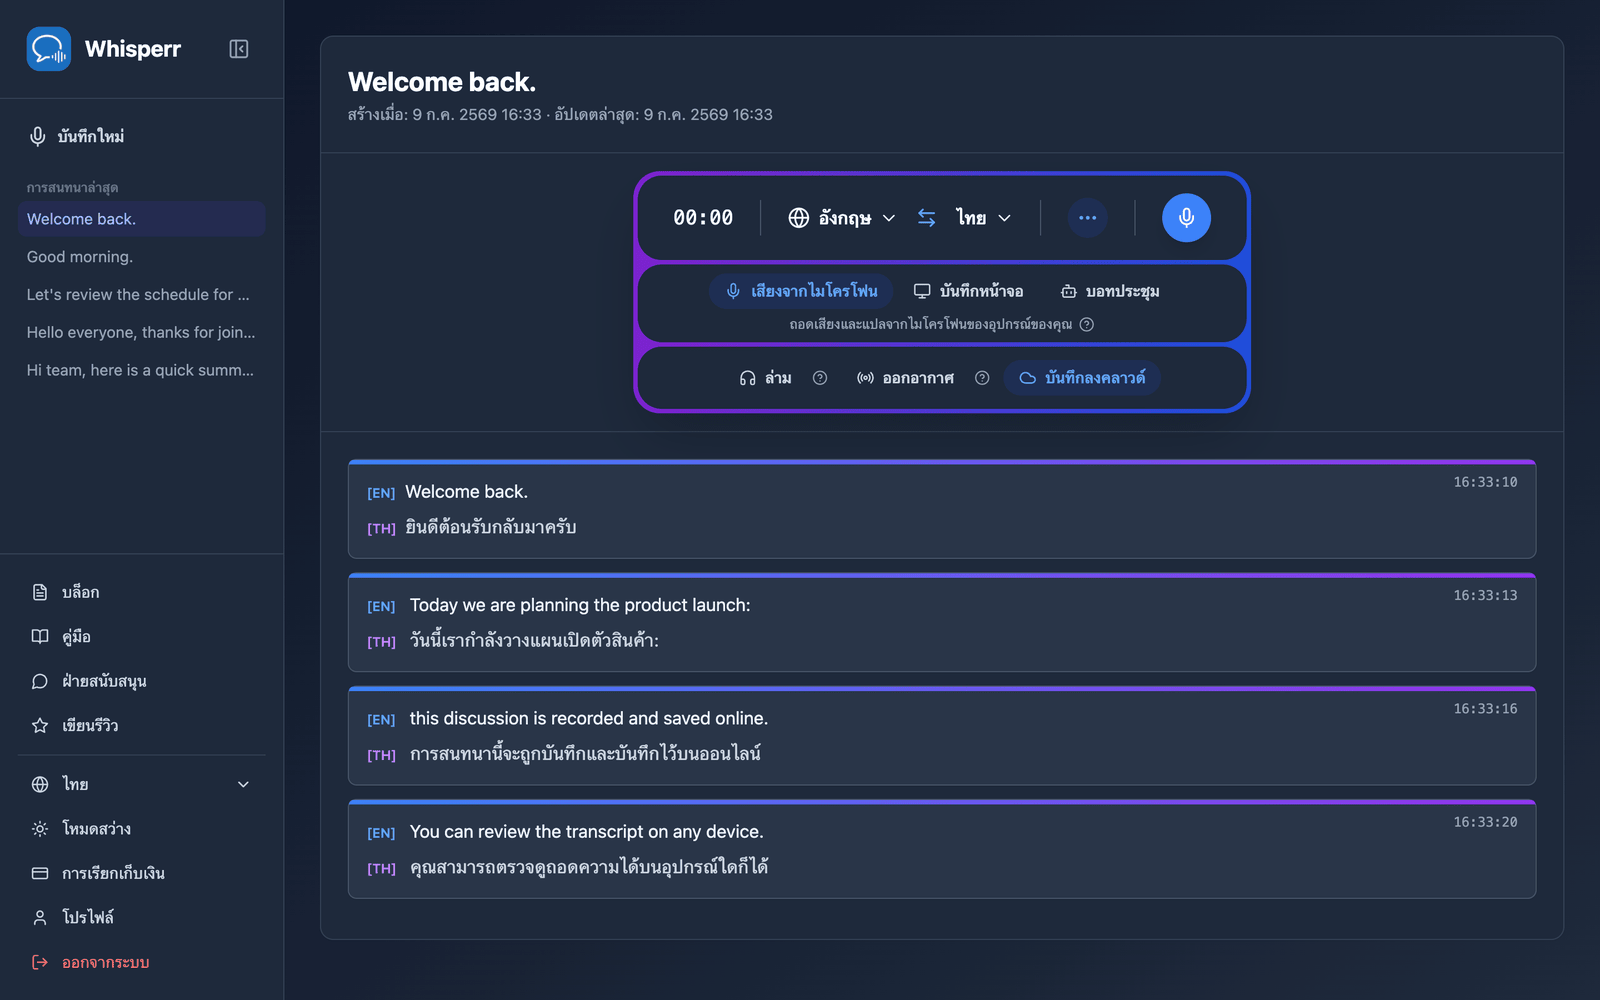The width and height of the screenshot is (1600, 1000).
Task: Select 'You can review the transcript on any device.'
Action: tap(587, 832)
